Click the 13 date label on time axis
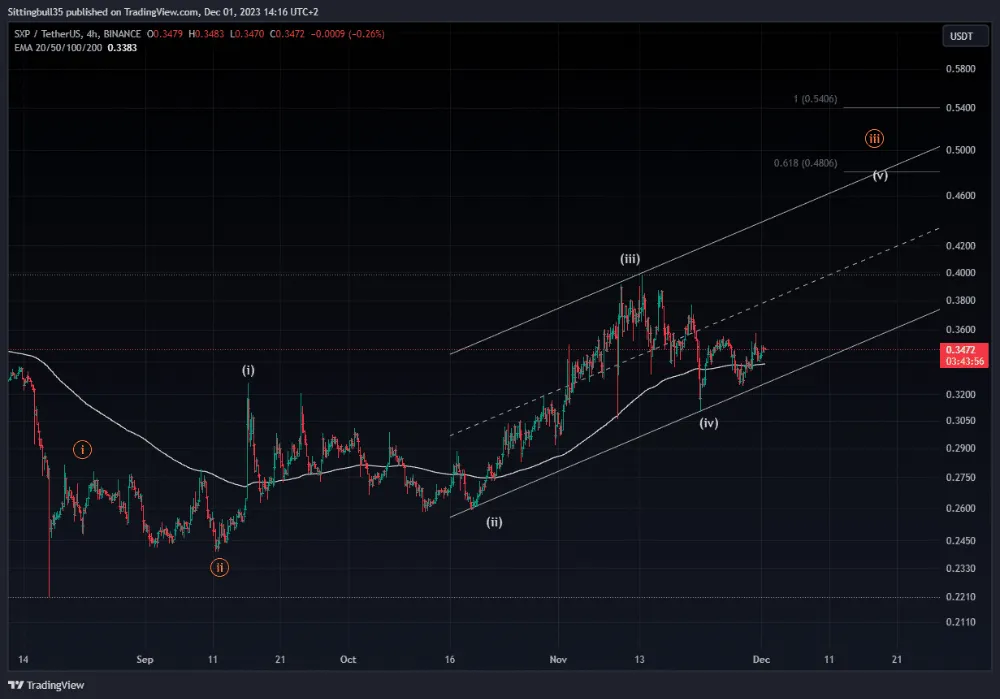The height and width of the screenshot is (699, 1000). [x=639, y=659]
